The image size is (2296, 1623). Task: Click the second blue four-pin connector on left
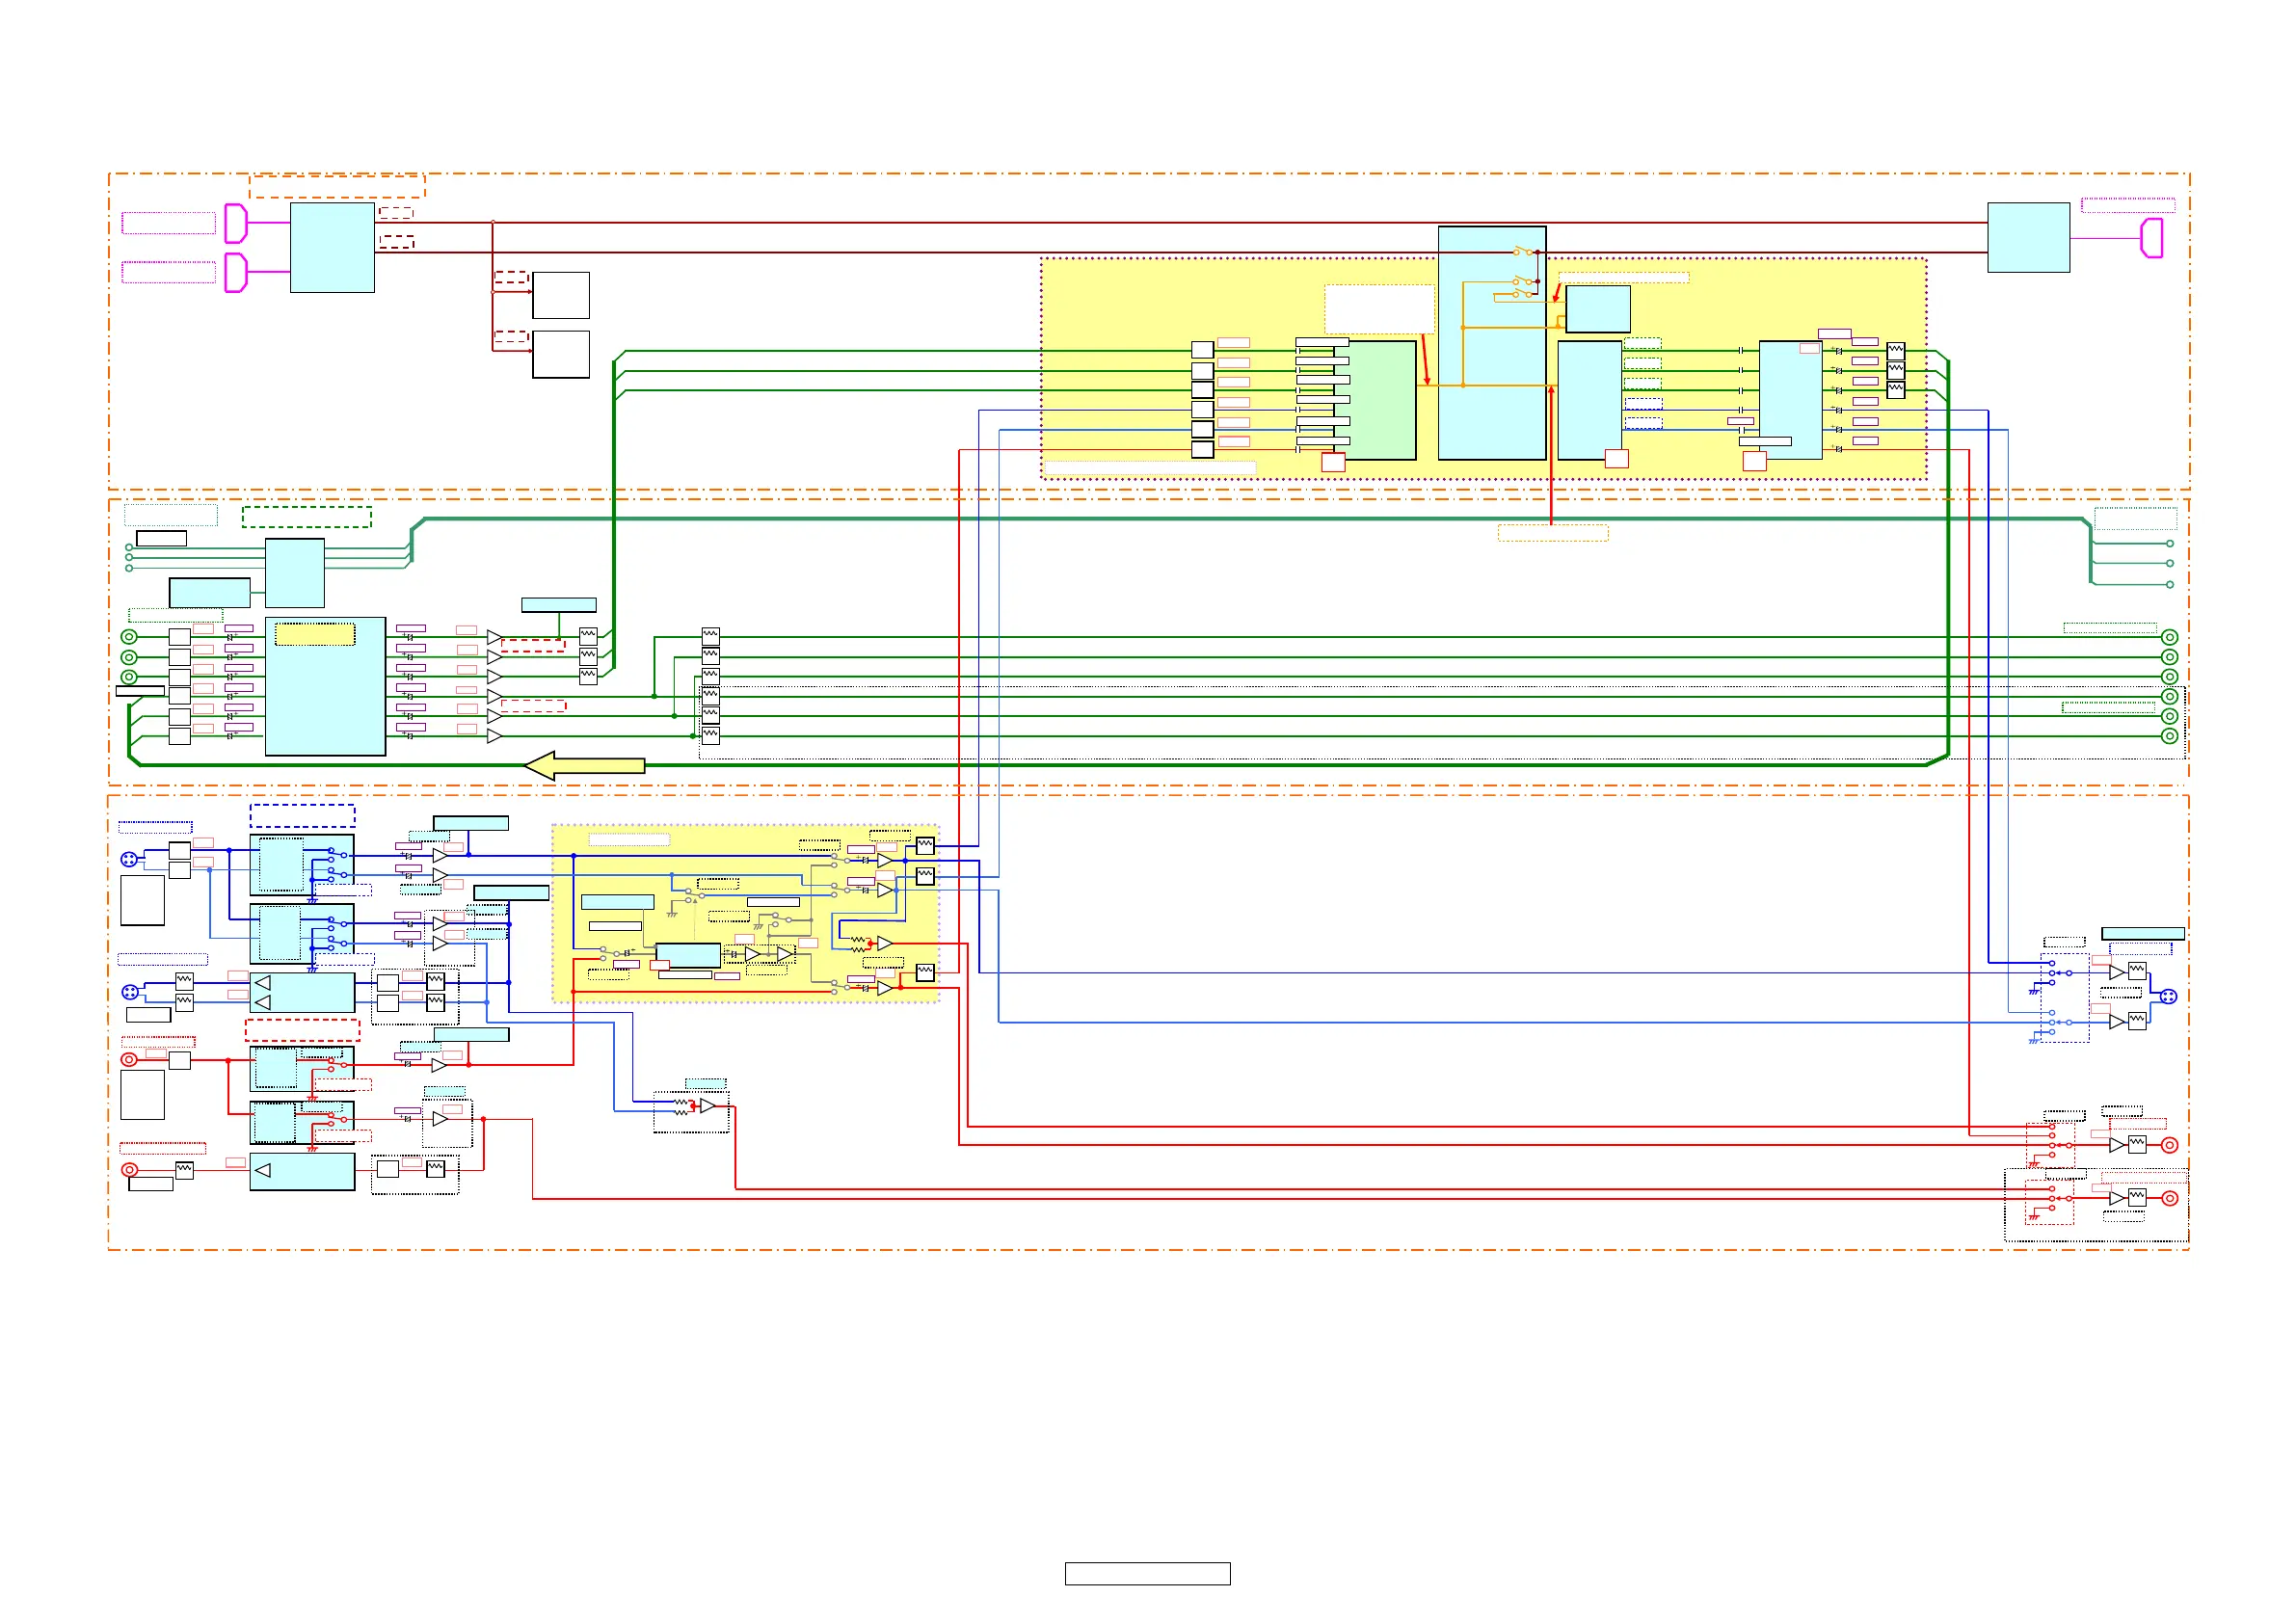coord(130,992)
